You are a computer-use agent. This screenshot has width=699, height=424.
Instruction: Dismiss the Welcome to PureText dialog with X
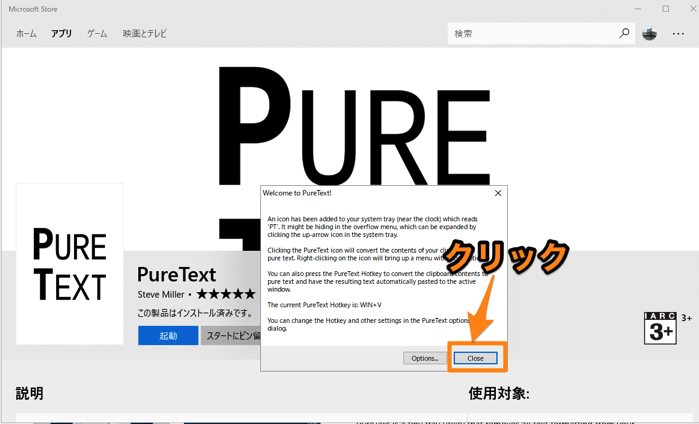498,193
